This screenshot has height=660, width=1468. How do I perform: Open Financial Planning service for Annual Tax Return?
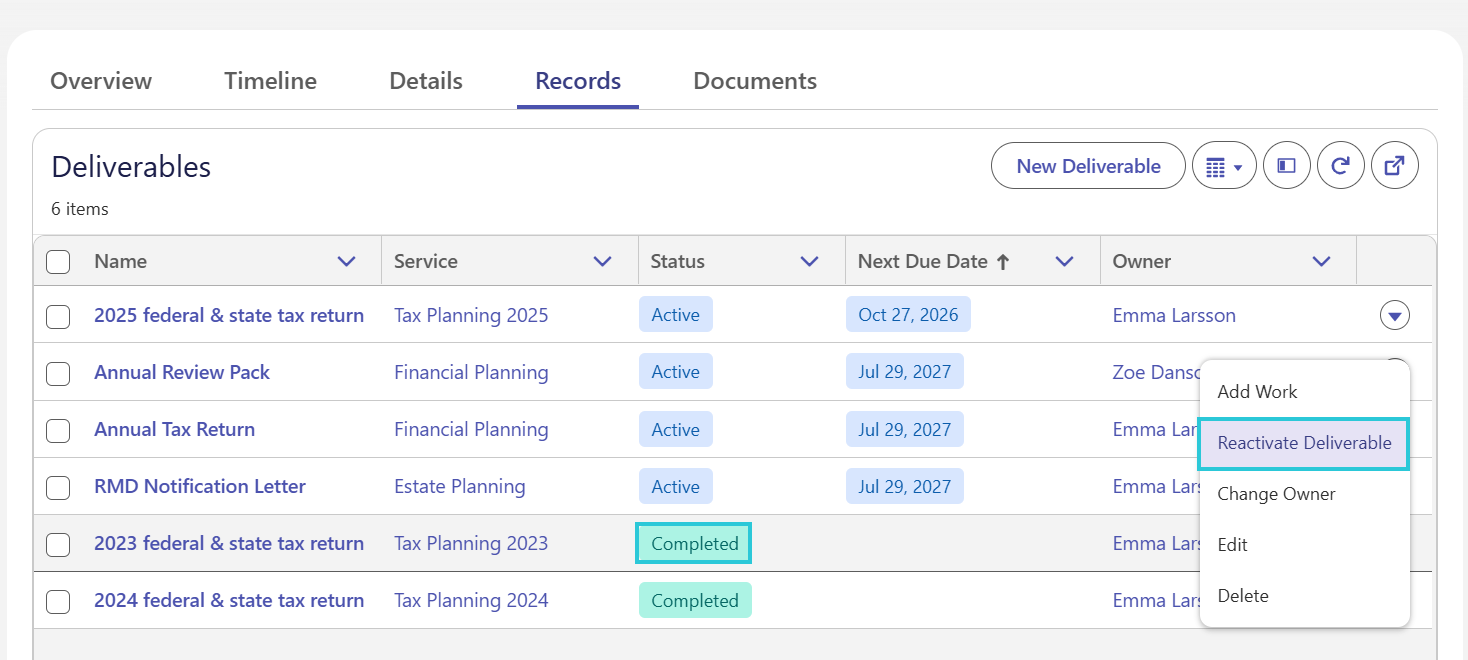471,430
